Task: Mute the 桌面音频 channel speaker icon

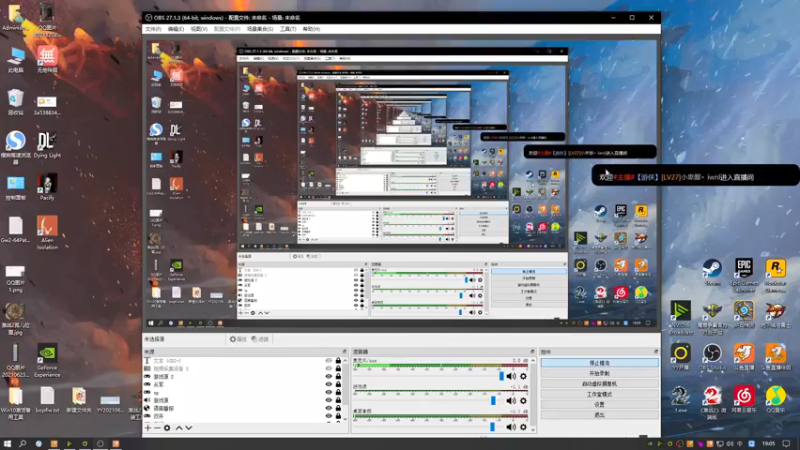Action: 511,427
